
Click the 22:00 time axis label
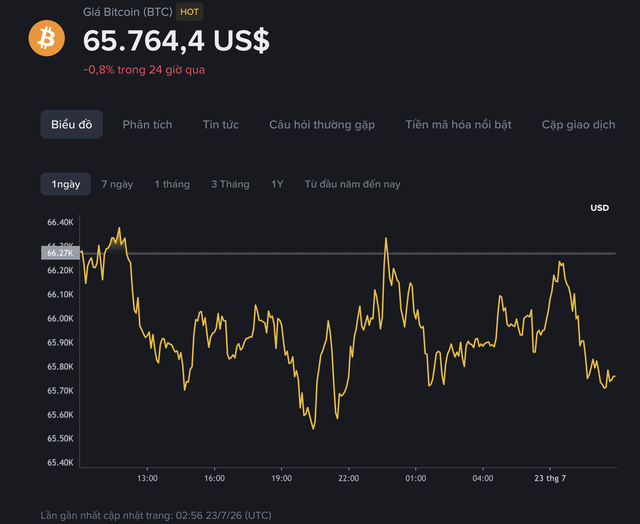349,478
